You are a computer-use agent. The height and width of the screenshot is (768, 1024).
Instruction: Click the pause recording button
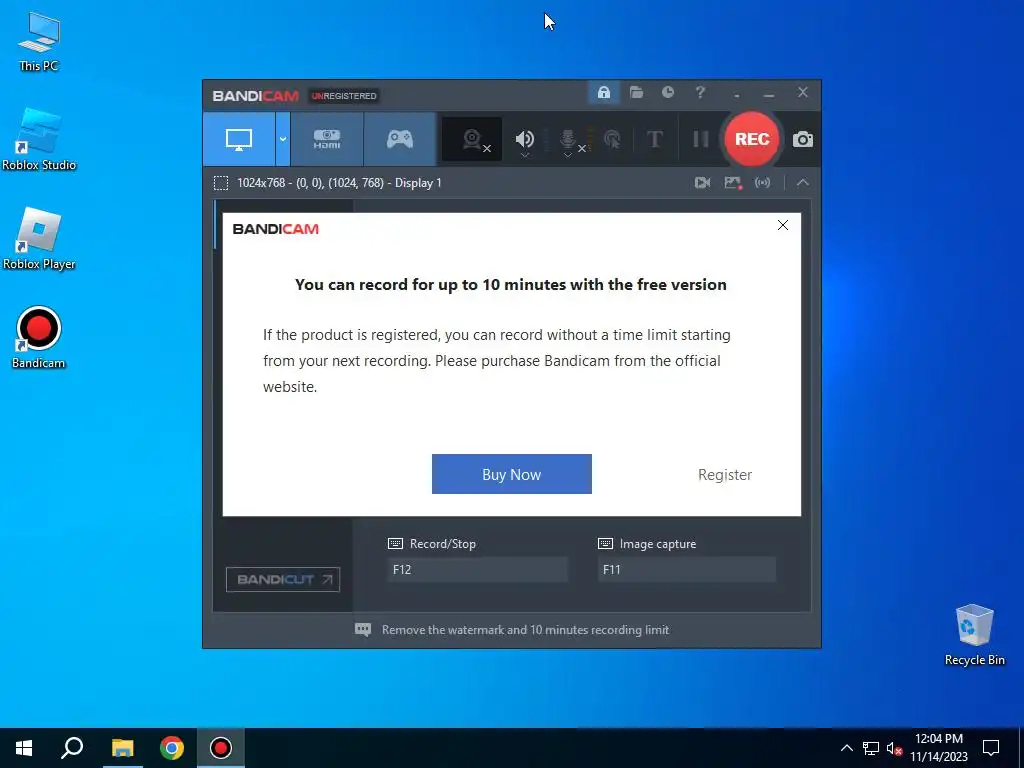(x=701, y=139)
